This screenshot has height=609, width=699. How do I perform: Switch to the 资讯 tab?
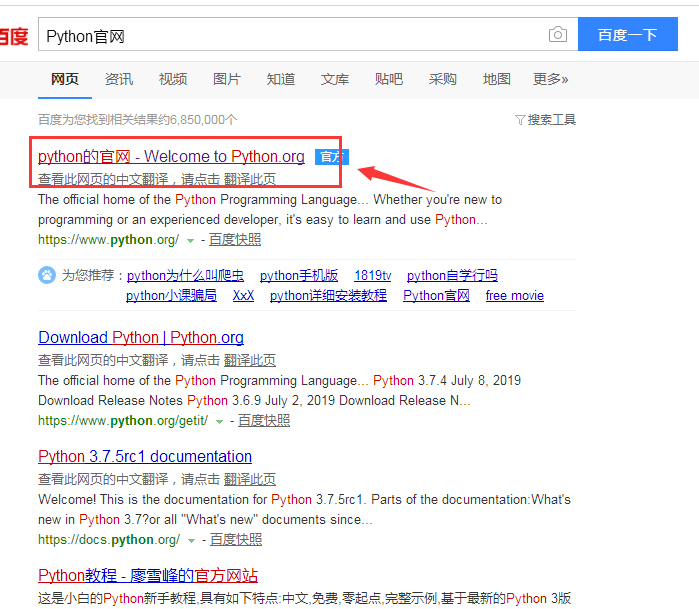point(119,79)
